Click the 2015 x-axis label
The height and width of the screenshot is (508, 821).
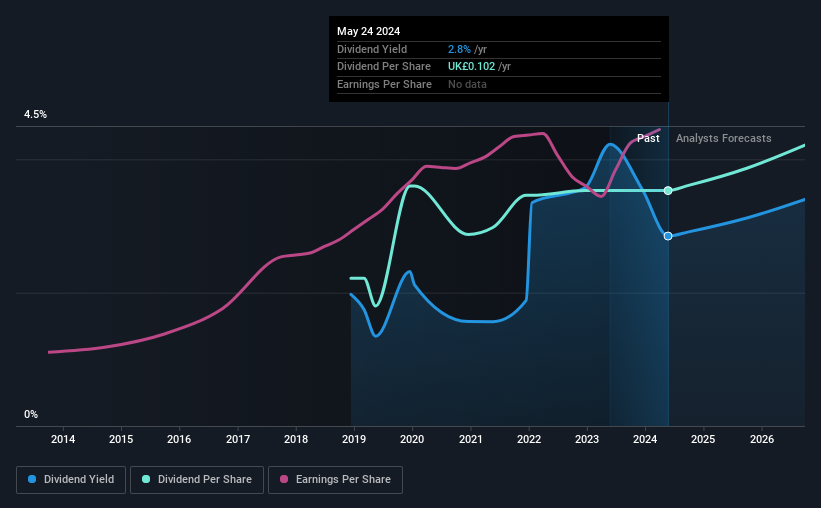point(121,439)
